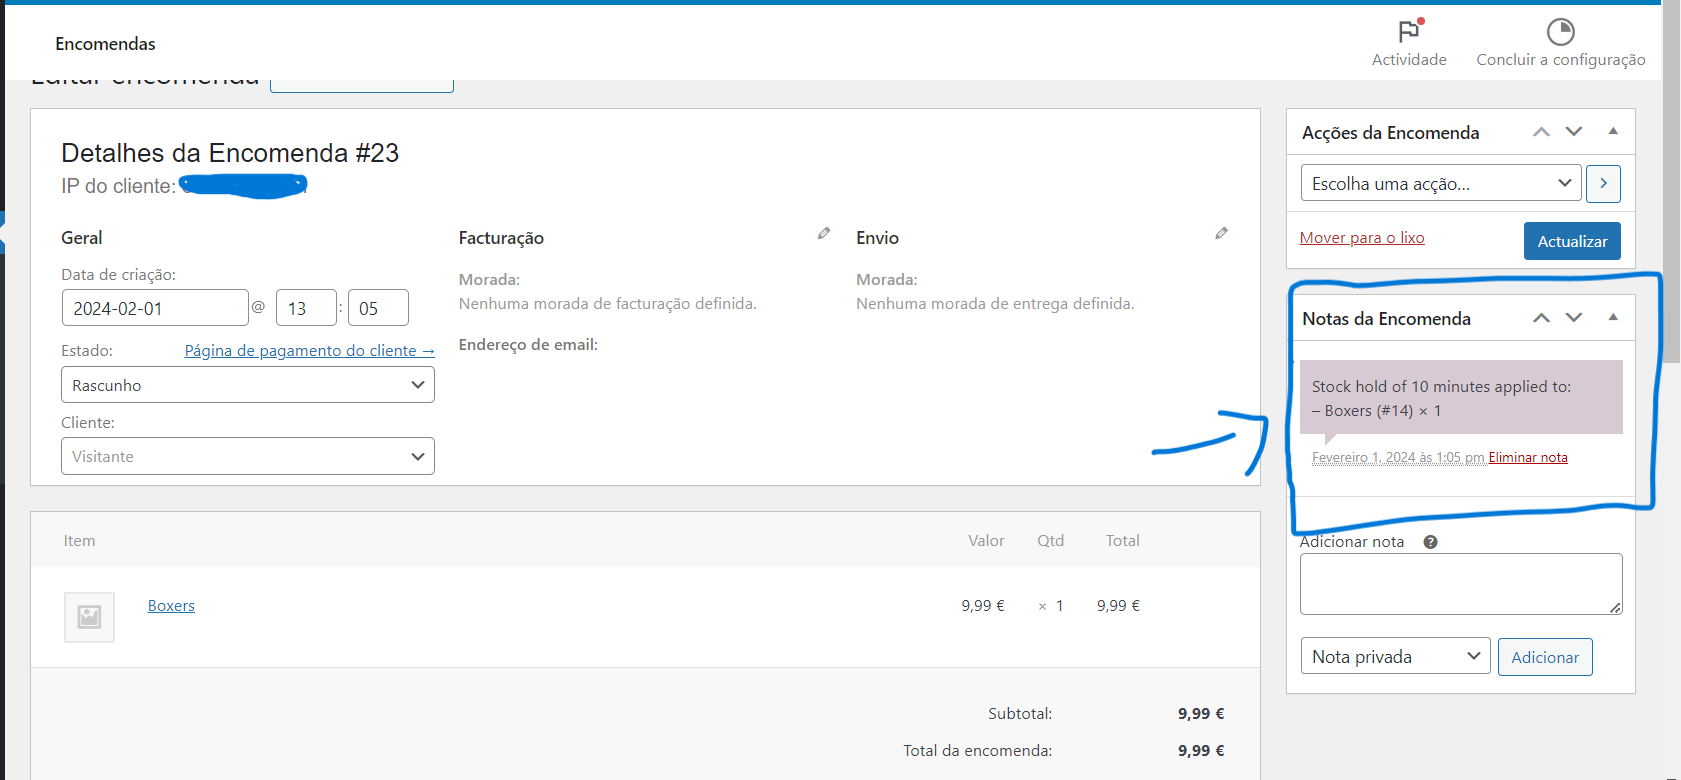
Task: Open Página de pagamento do cliente link
Action: click(309, 350)
